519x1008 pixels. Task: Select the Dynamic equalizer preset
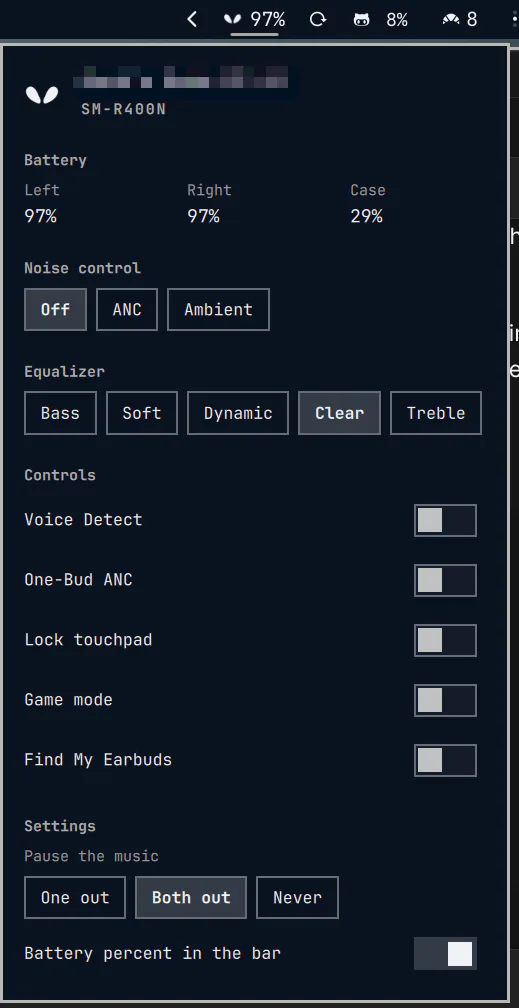pyautogui.click(x=238, y=413)
